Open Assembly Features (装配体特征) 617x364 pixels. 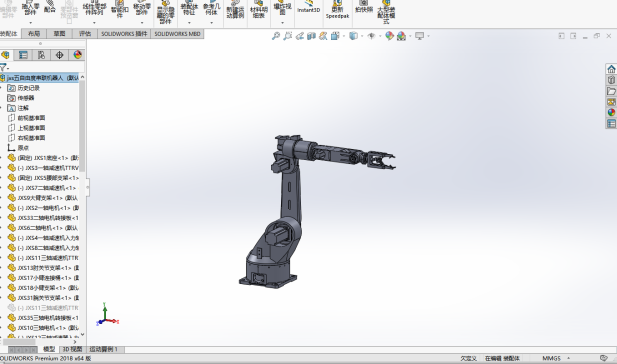point(189,8)
